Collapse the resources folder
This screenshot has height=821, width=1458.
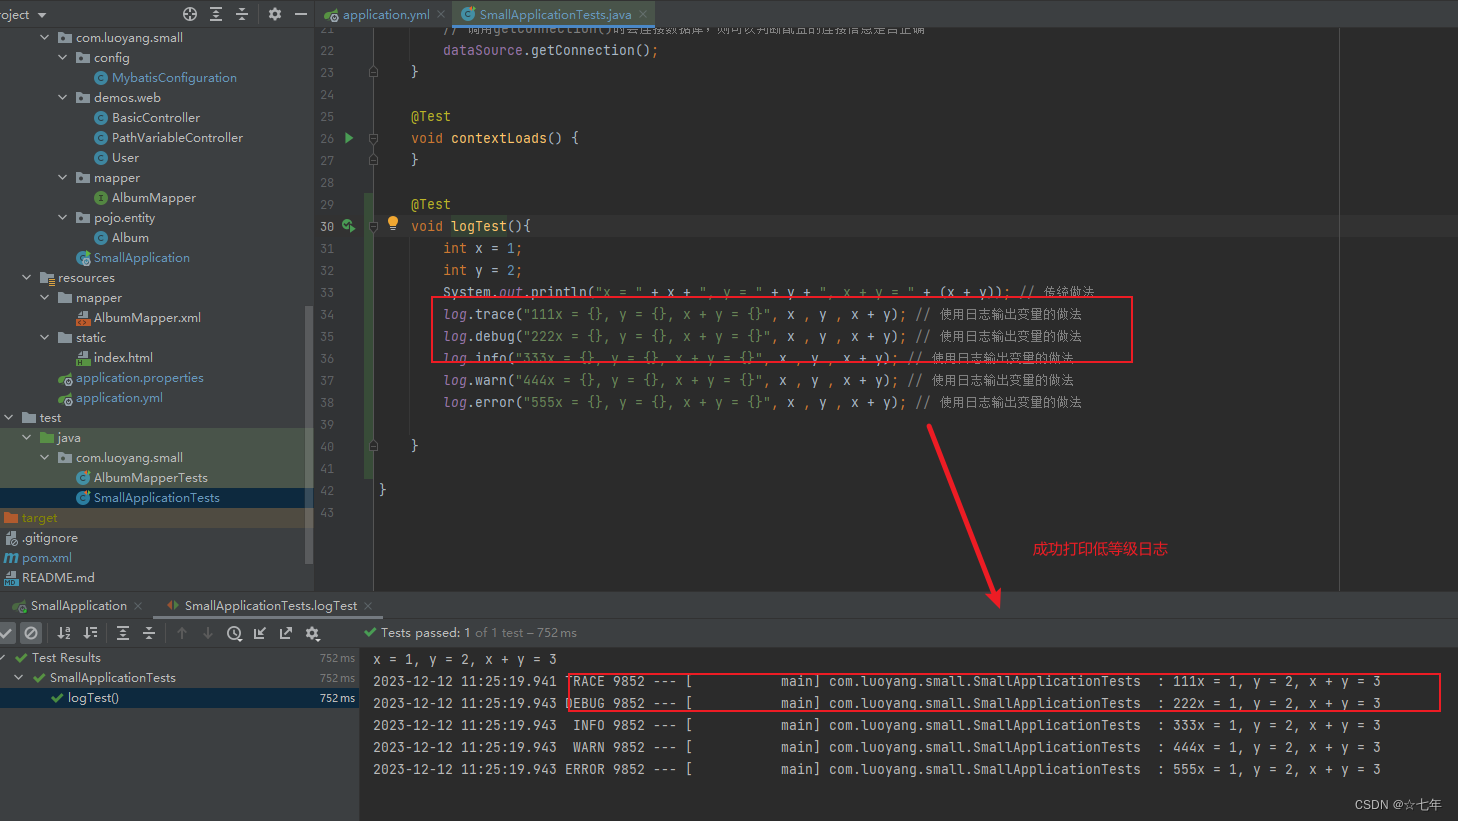coord(26,278)
